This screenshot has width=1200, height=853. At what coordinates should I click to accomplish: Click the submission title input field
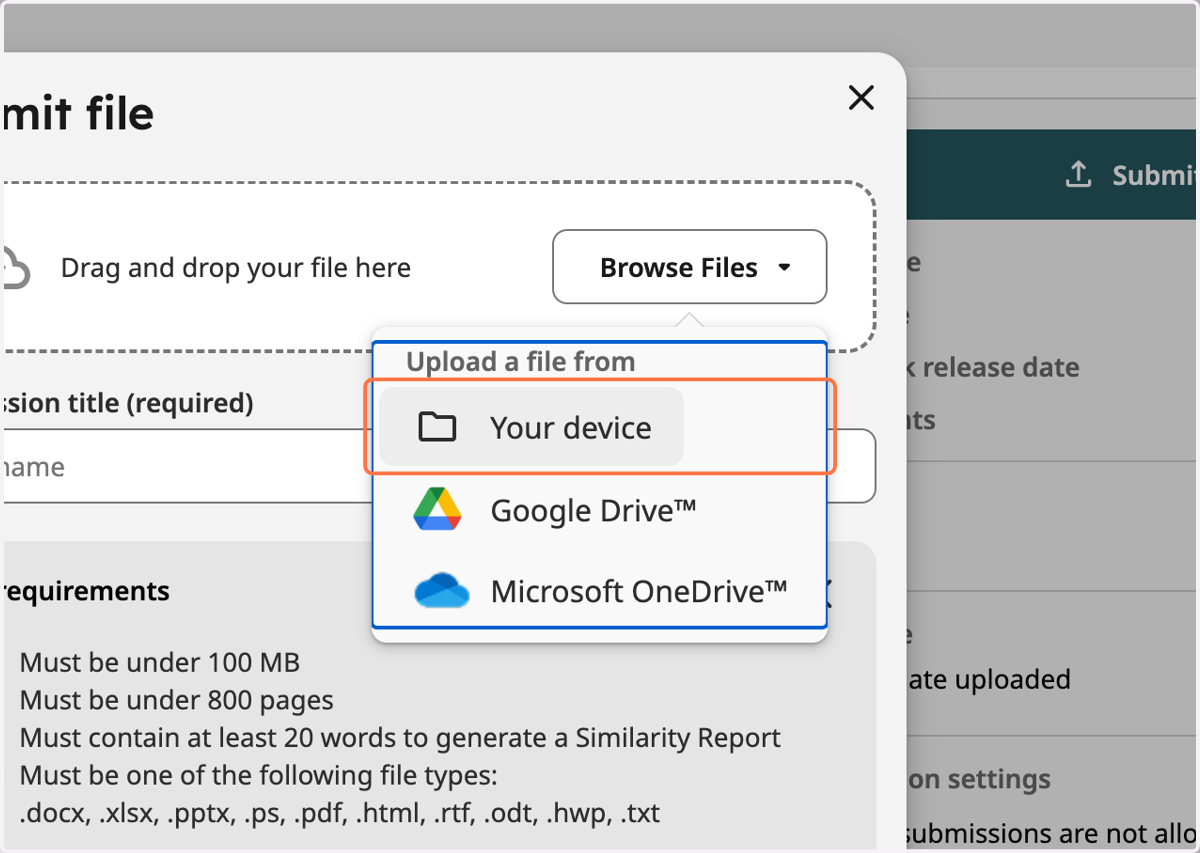tap(438, 466)
